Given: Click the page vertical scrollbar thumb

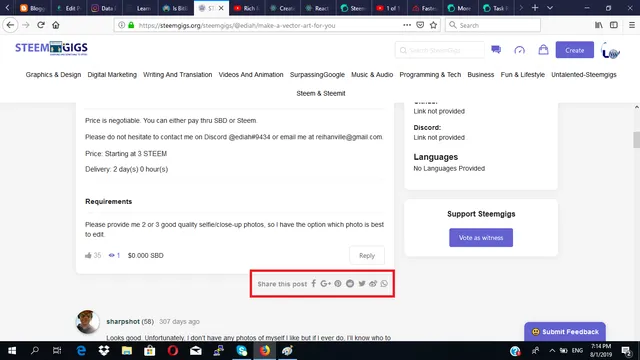Looking at the screenshot, I should pos(636,140).
